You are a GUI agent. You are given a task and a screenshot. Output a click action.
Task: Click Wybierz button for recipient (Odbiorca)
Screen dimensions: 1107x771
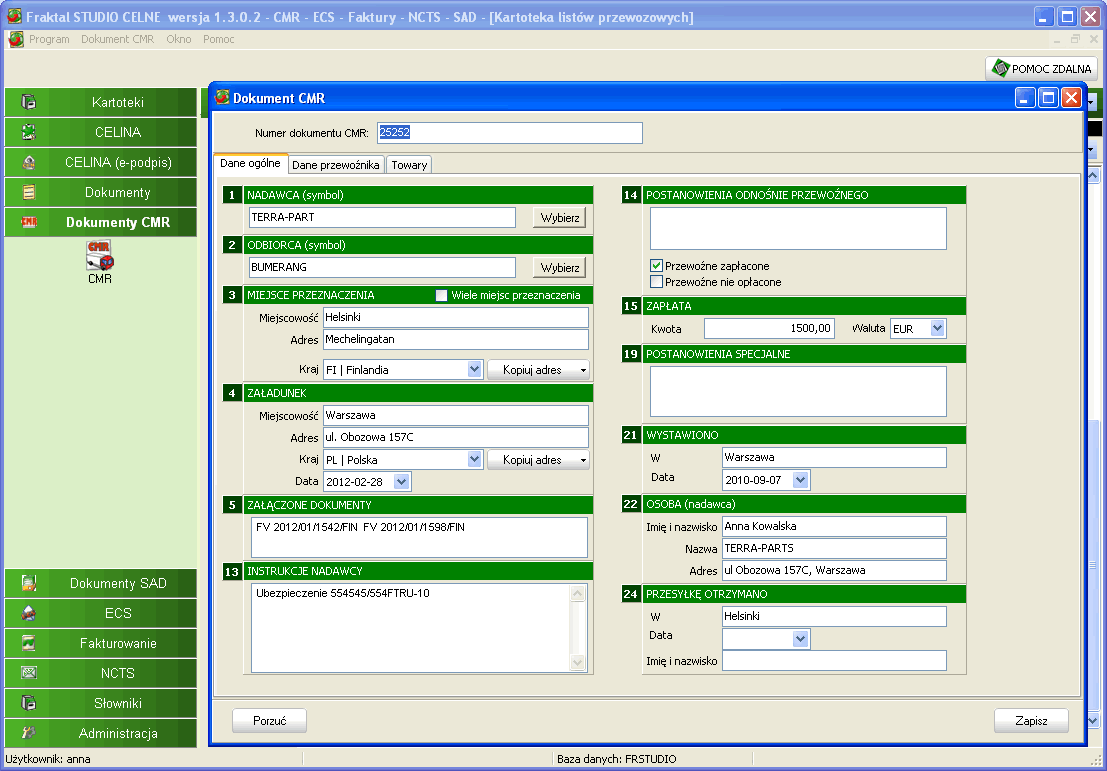[x=560, y=268]
